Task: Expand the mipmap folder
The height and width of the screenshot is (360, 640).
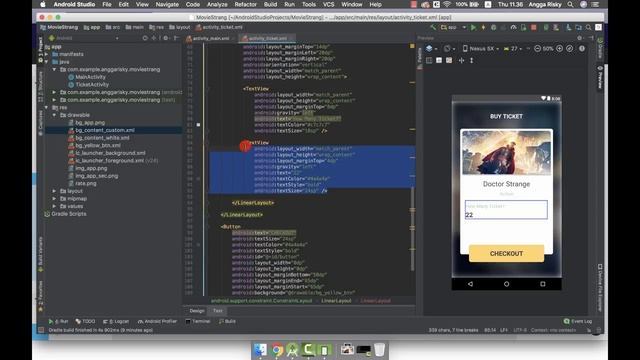Action: click(54, 199)
